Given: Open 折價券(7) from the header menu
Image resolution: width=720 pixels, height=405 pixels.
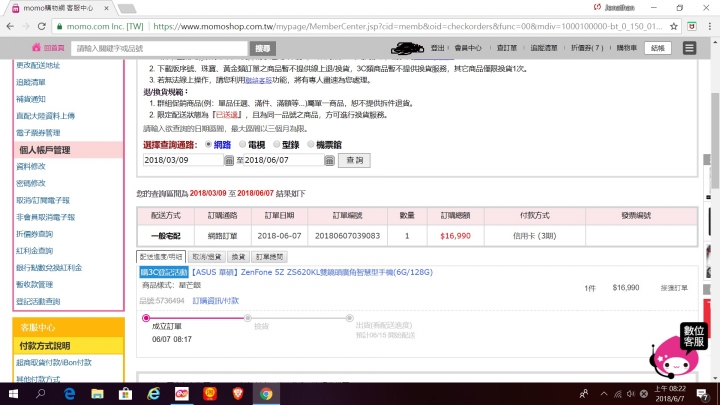Looking at the screenshot, I should (587, 48).
